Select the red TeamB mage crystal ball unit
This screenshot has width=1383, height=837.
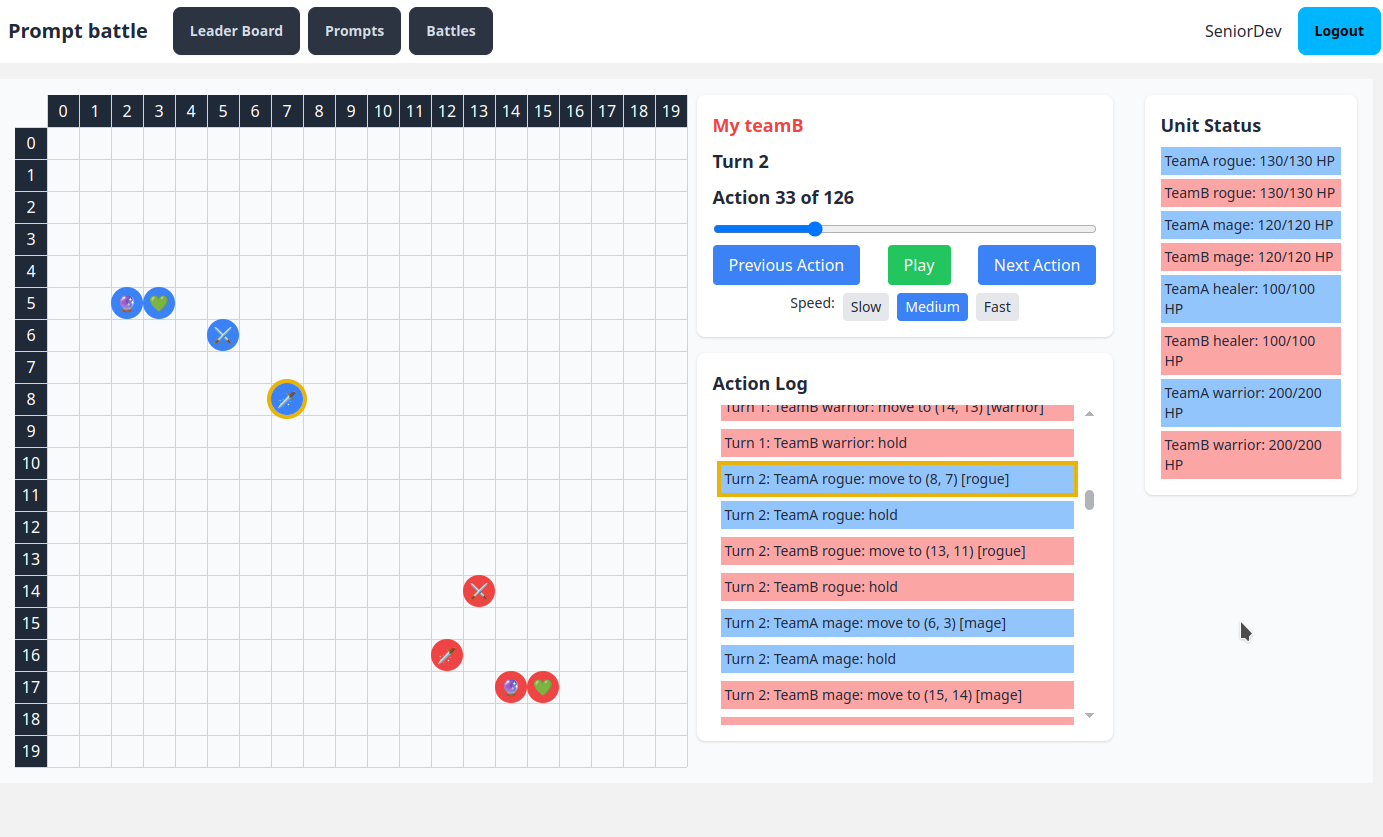[511, 687]
